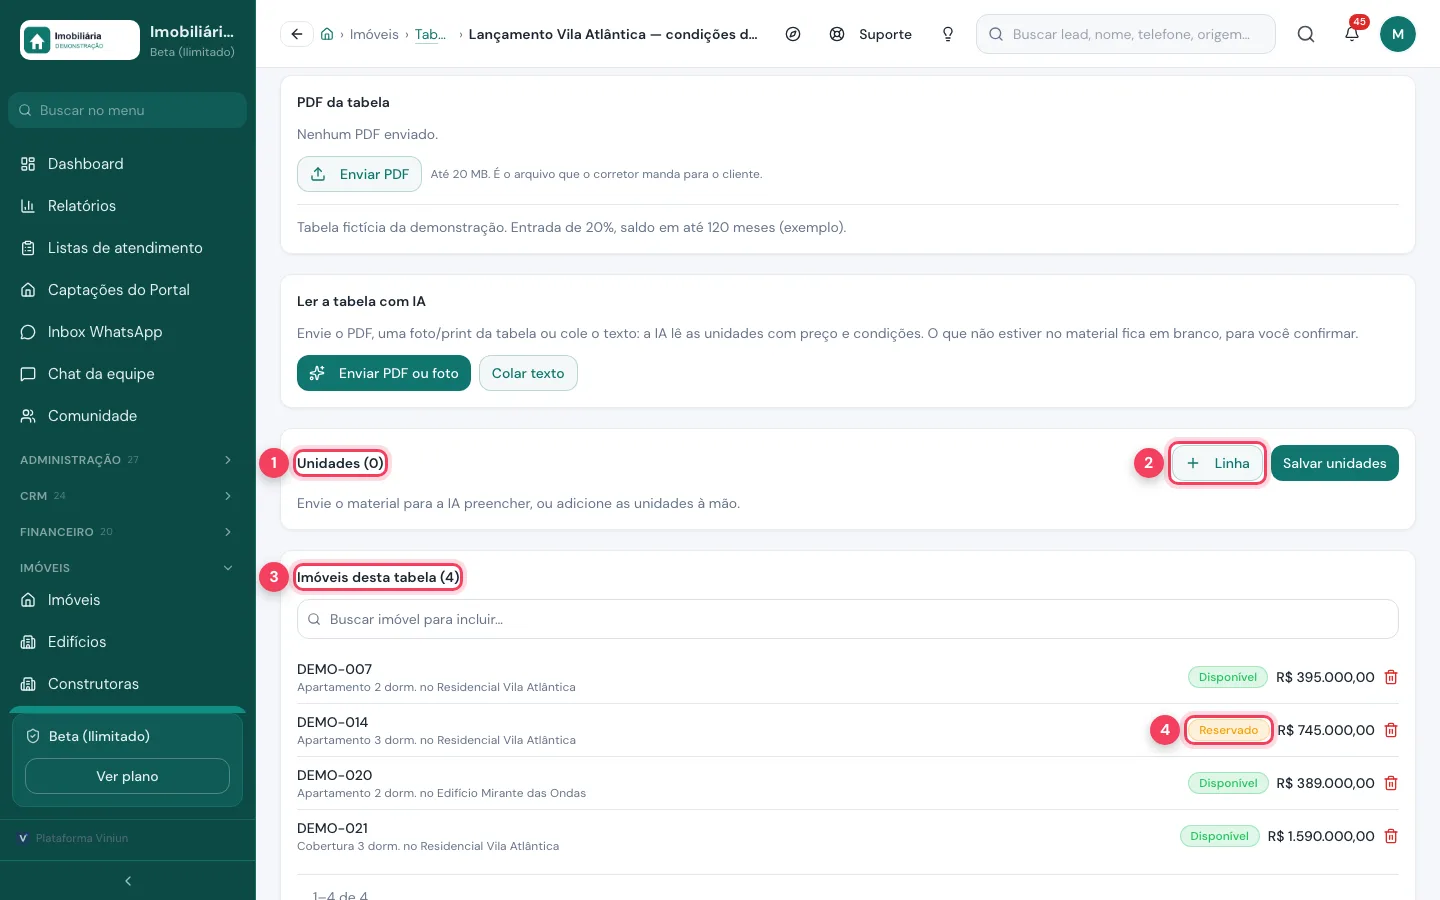Click the Reservado status badge for DEMO-014
The height and width of the screenshot is (900, 1440).
(1228, 730)
